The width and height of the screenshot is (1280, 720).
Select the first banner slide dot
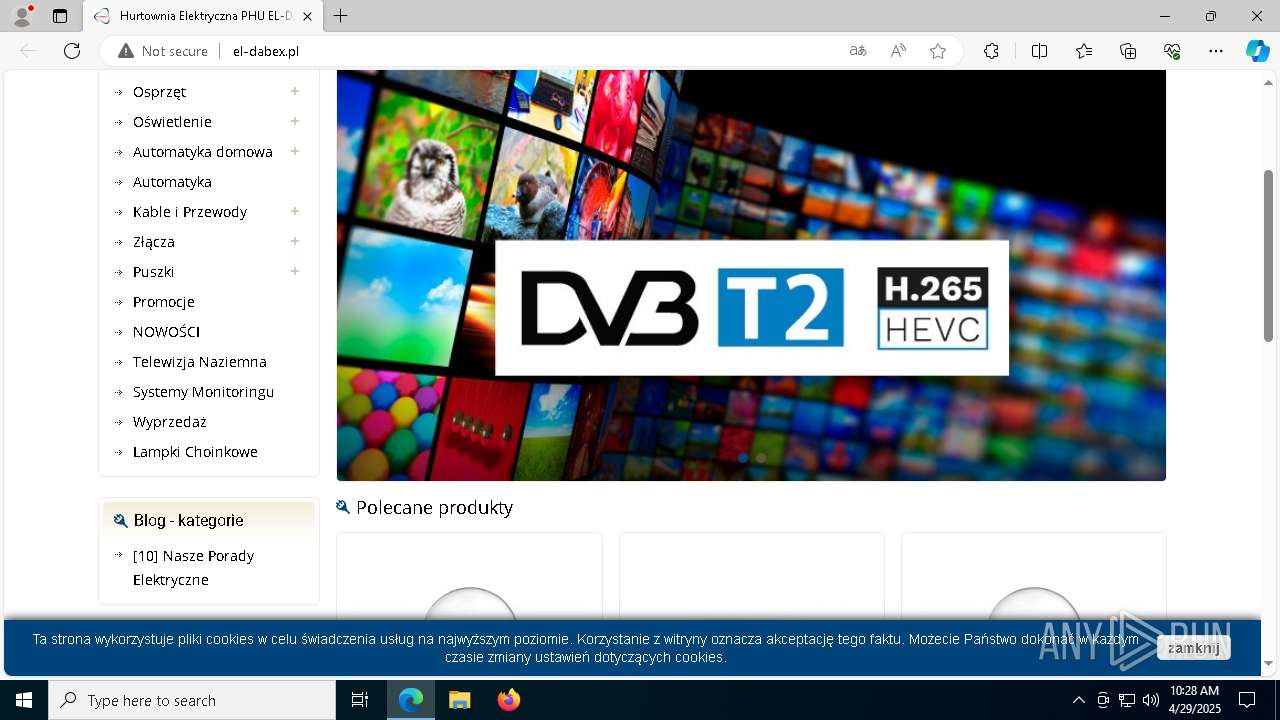click(742, 457)
